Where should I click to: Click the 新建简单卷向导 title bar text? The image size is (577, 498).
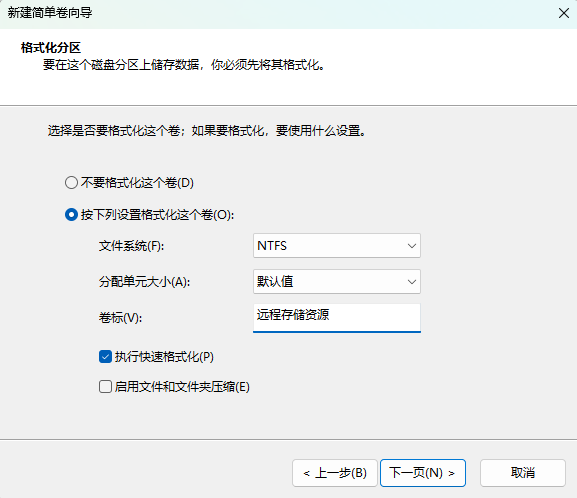[50, 13]
